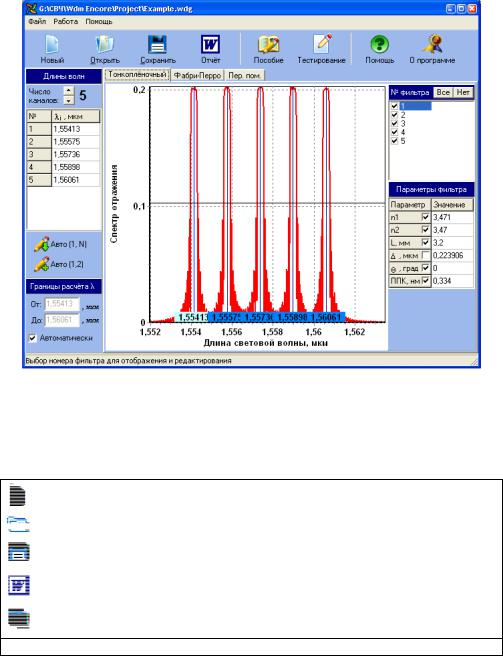Toggle the L, мм parameter checkbox

(x=426, y=242)
